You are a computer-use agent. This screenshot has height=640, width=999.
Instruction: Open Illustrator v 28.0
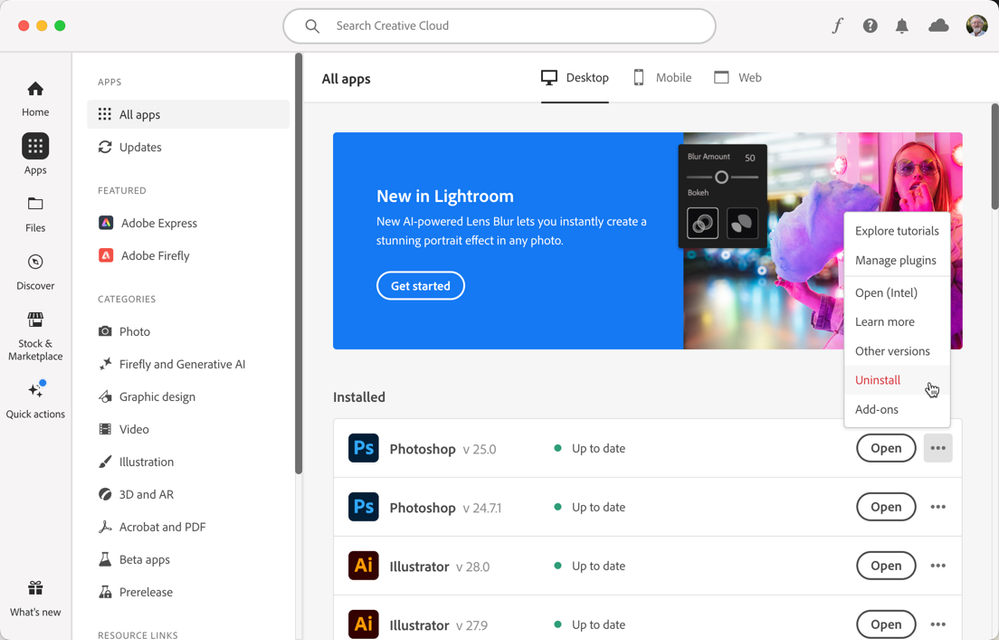click(886, 565)
